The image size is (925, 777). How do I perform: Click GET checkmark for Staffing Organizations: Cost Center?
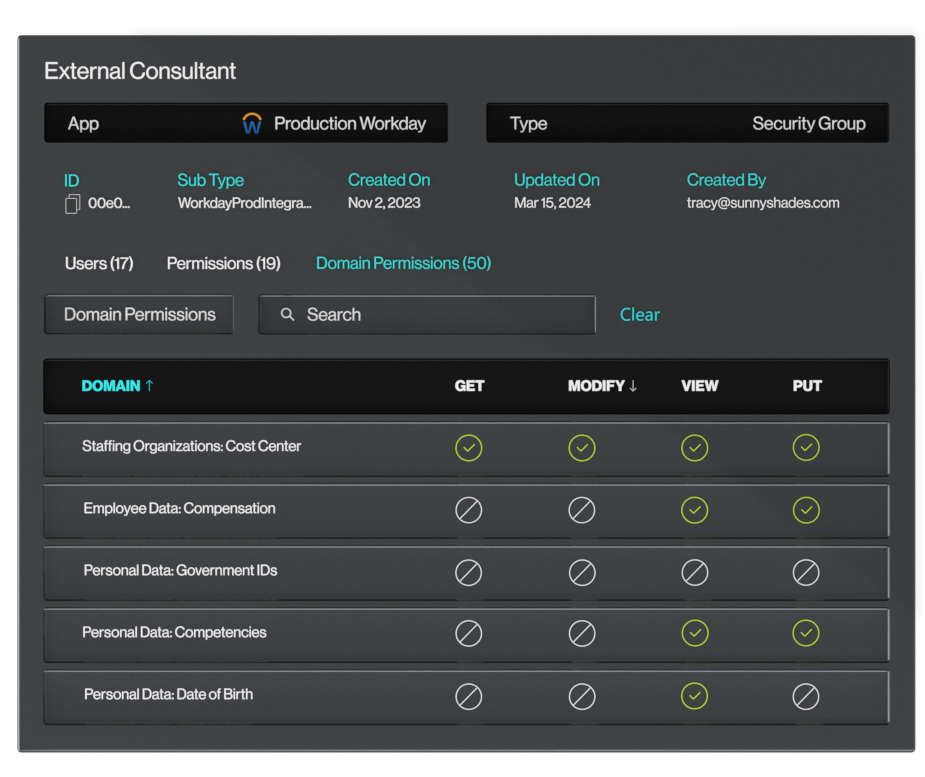point(468,448)
